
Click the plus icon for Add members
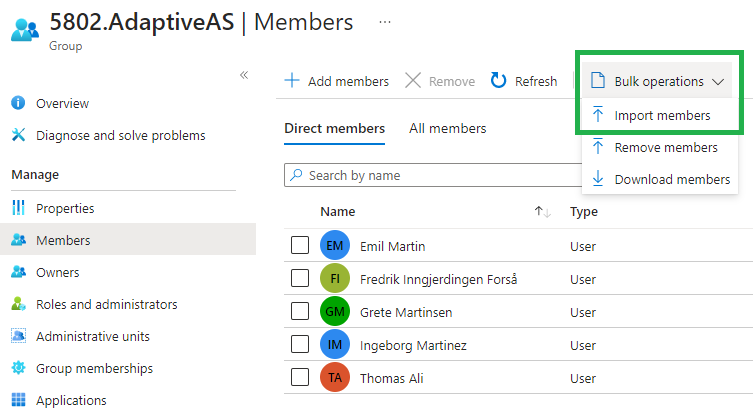(292, 80)
